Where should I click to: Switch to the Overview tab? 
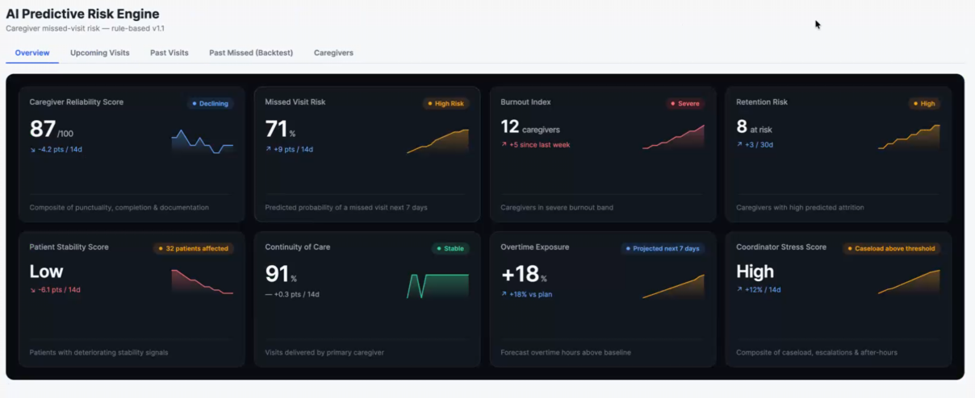point(32,53)
